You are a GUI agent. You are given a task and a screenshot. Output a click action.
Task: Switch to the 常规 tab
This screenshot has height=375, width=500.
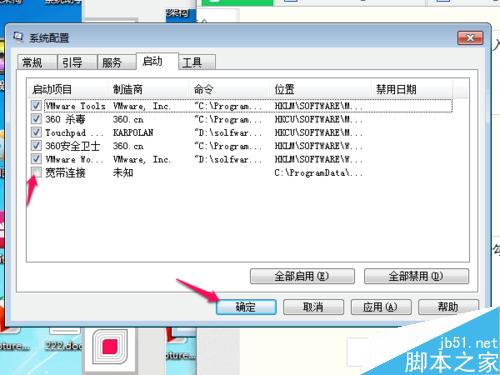pos(37,62)
